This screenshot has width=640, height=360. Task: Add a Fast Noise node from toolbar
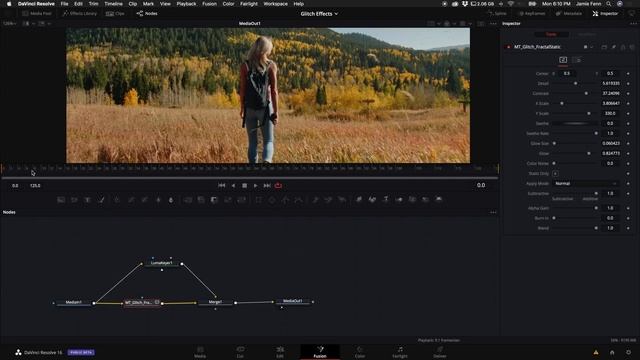point(74,200)
